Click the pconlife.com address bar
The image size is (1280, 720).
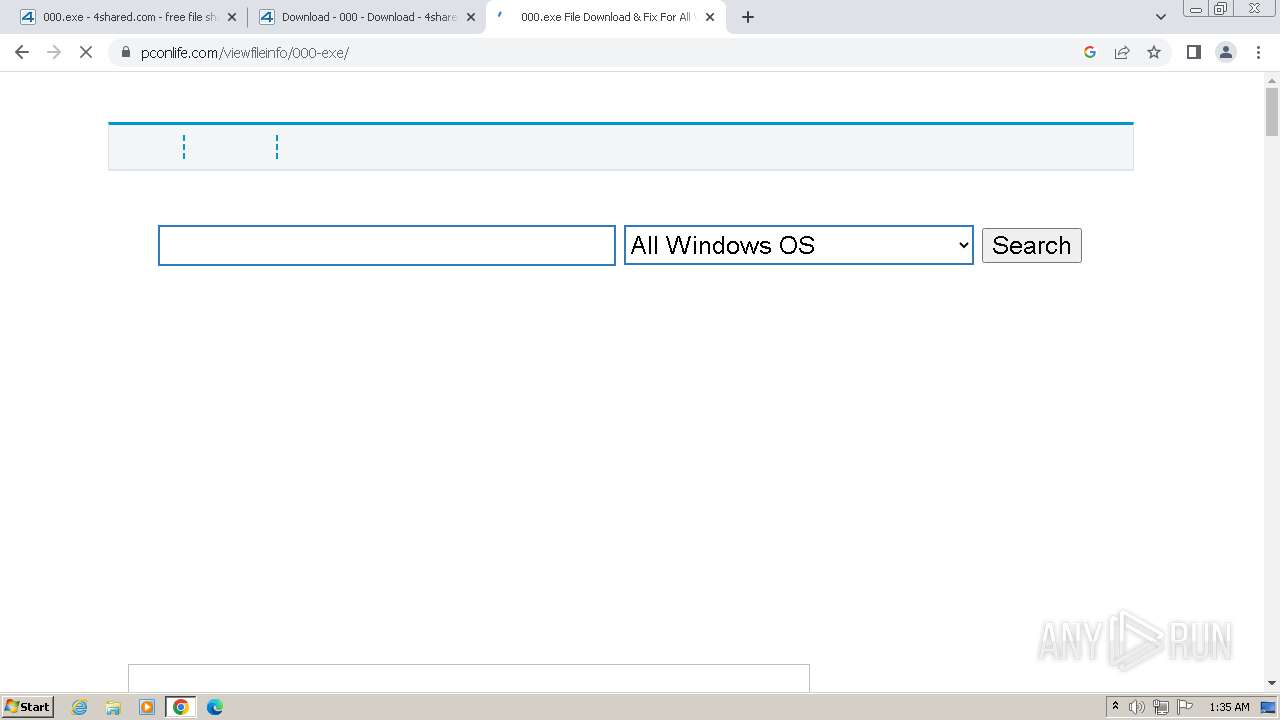tap(600, 53)
